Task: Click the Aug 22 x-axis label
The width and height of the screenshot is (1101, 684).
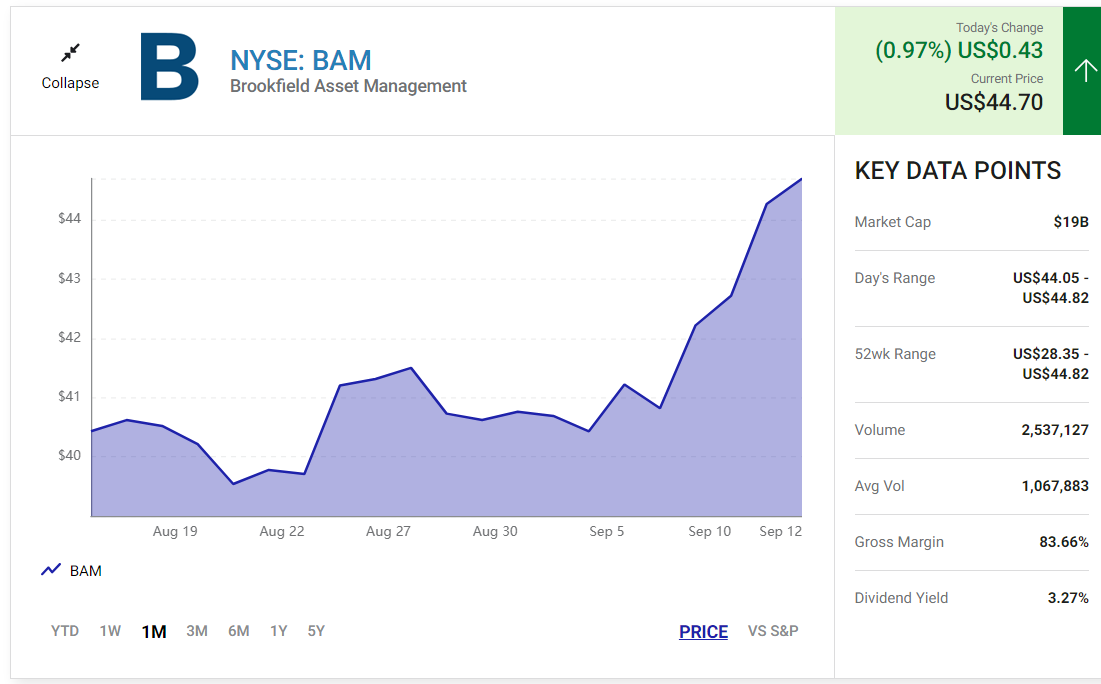Action: tap(282, 532)
